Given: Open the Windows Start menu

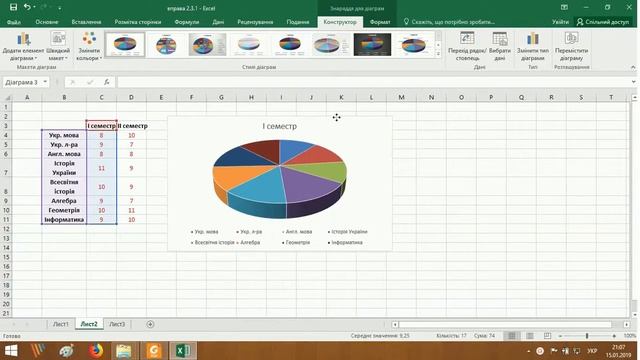Looking at the screenshot, I should click(x=11, y=351).
